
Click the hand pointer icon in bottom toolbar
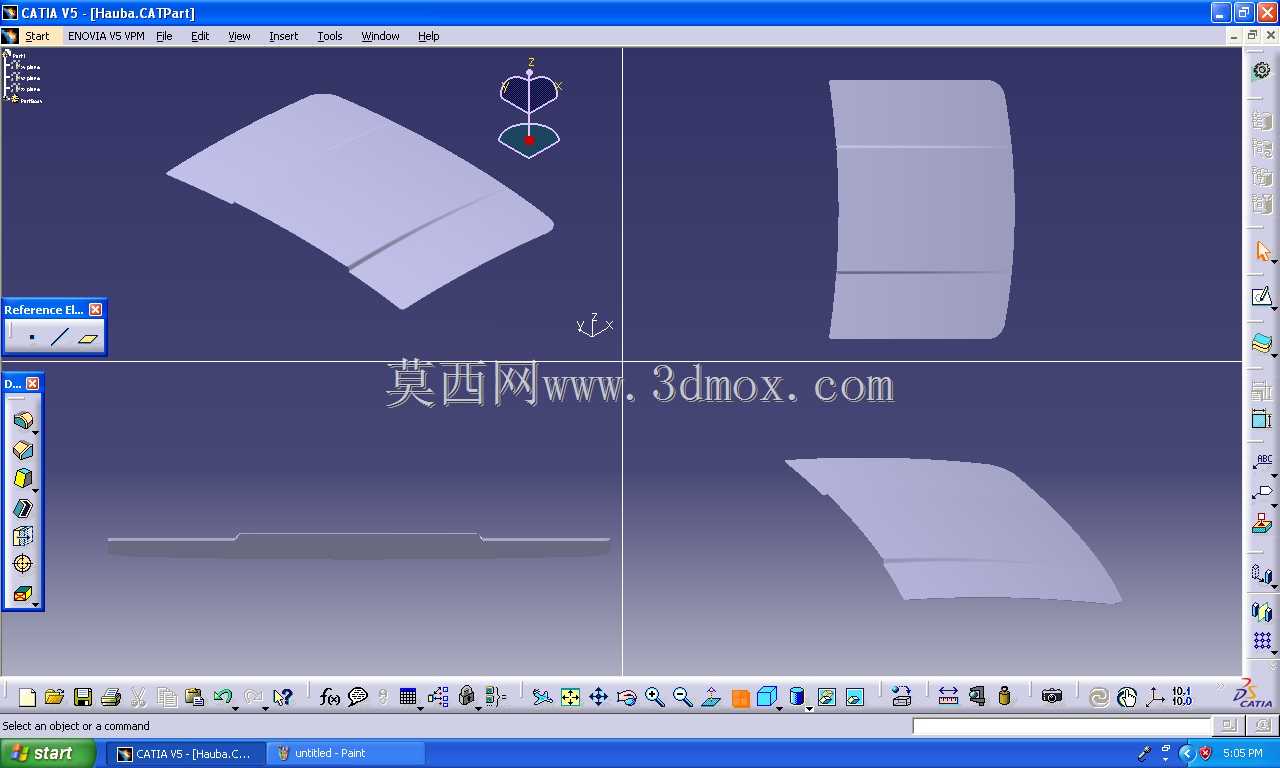coord(1127,697)
